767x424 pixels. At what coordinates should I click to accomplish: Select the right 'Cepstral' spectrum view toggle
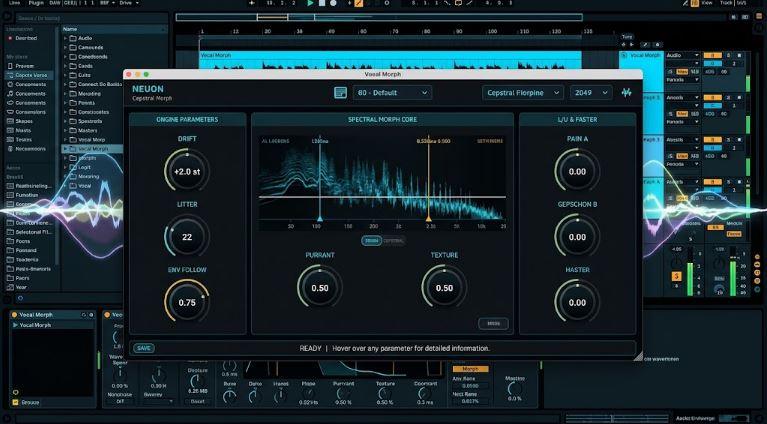click(x=393, y=241)
